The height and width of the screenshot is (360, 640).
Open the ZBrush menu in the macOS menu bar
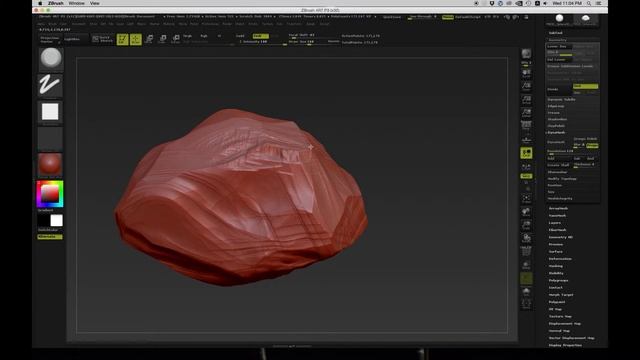(x=56, y=3)
